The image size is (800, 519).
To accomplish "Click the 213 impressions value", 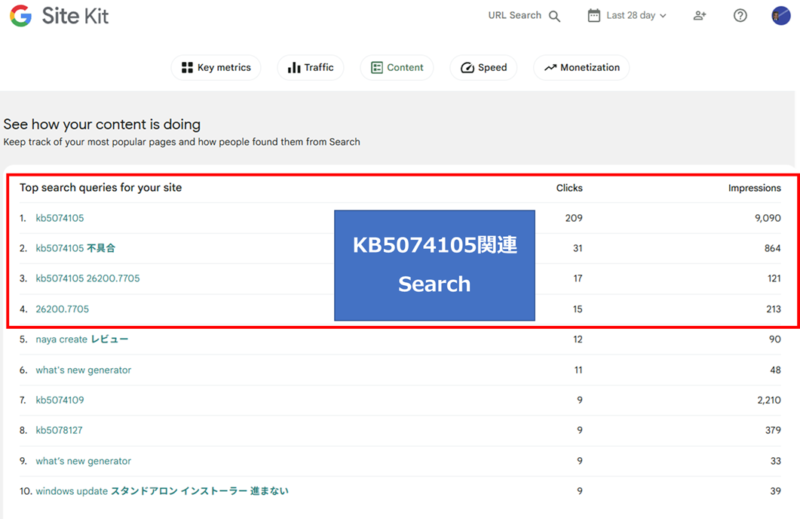I will pos(773,309).
